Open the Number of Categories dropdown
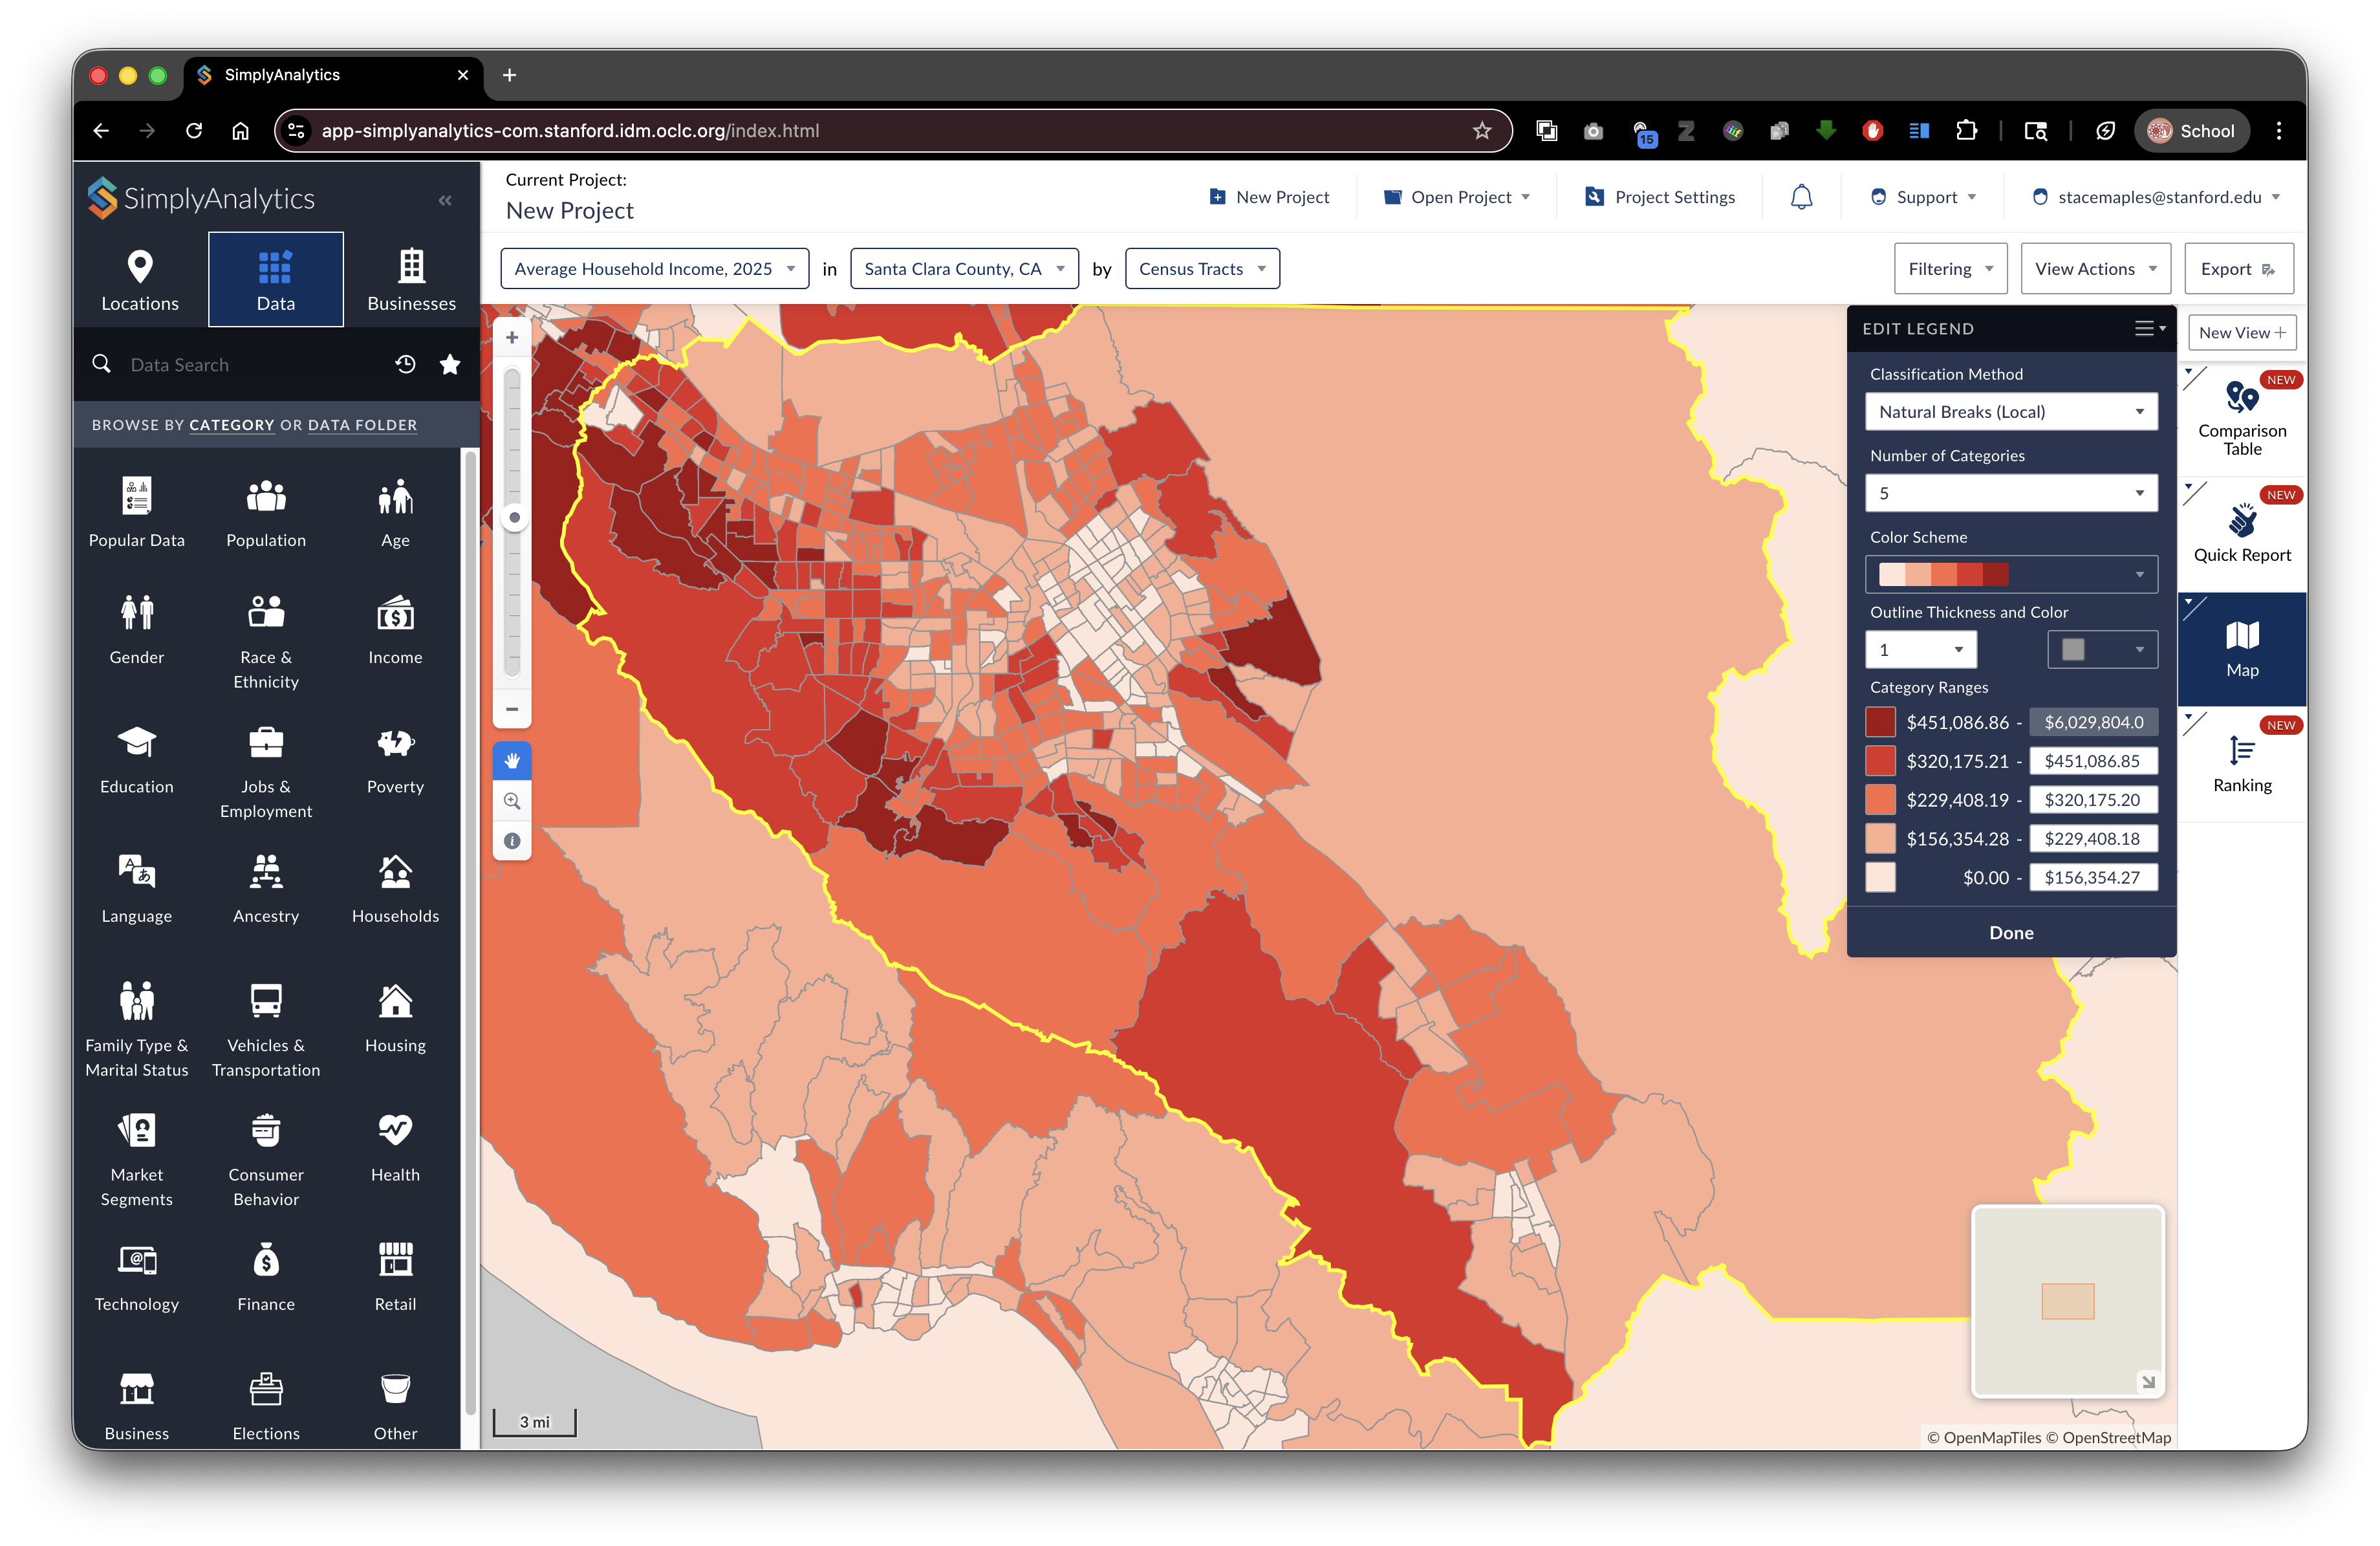 point(2011,493)
